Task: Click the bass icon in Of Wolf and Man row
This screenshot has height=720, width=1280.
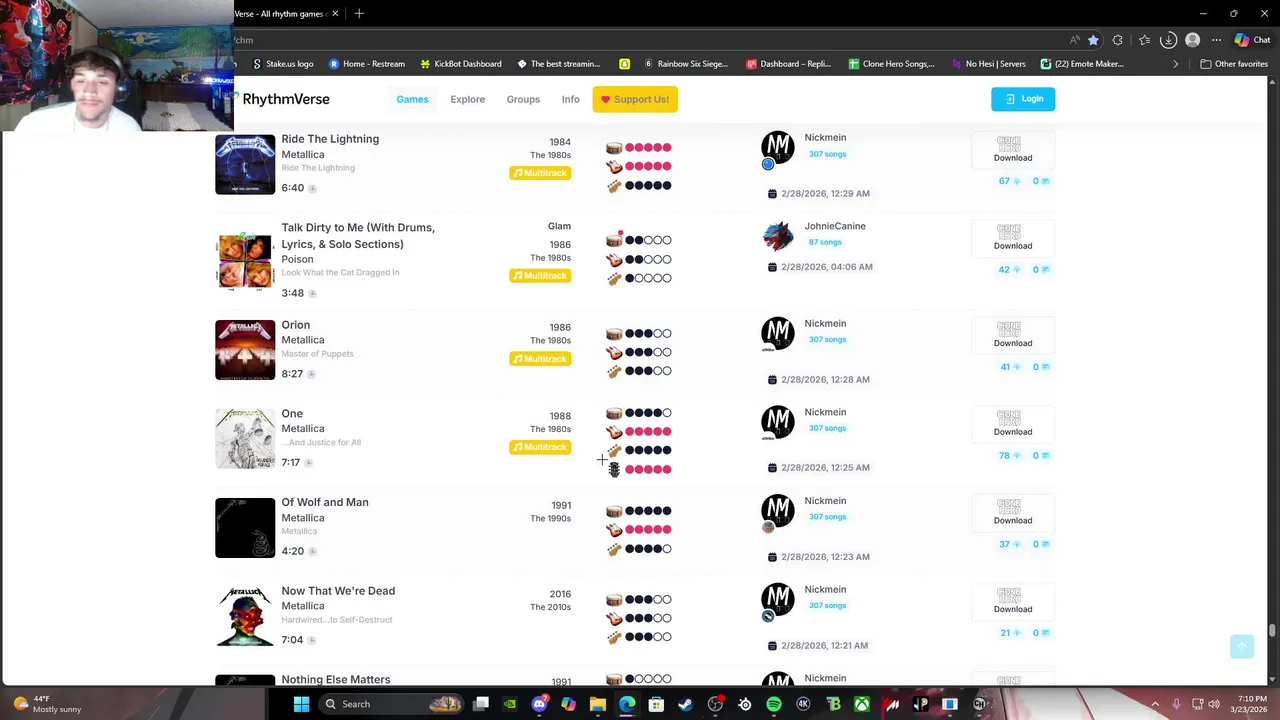Action: [614, 549]
